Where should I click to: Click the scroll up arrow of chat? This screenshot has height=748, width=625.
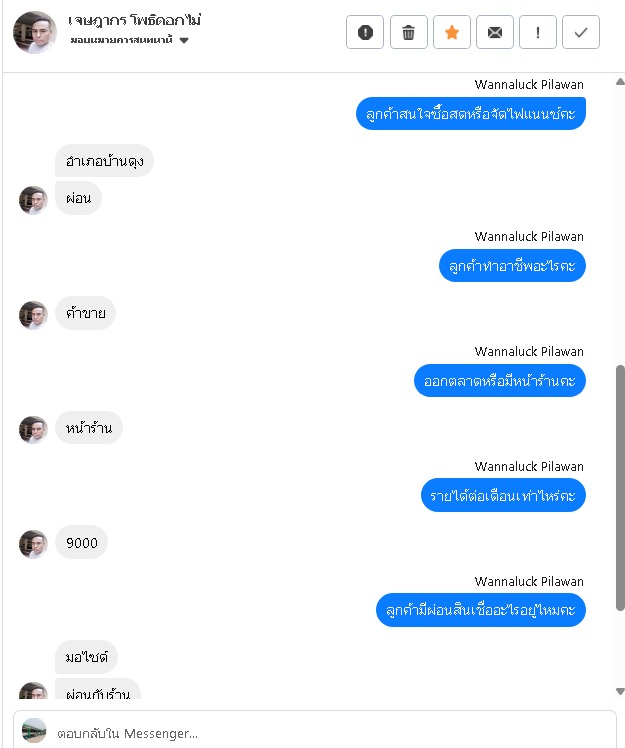pyautogui.click(x=620, y=82)
